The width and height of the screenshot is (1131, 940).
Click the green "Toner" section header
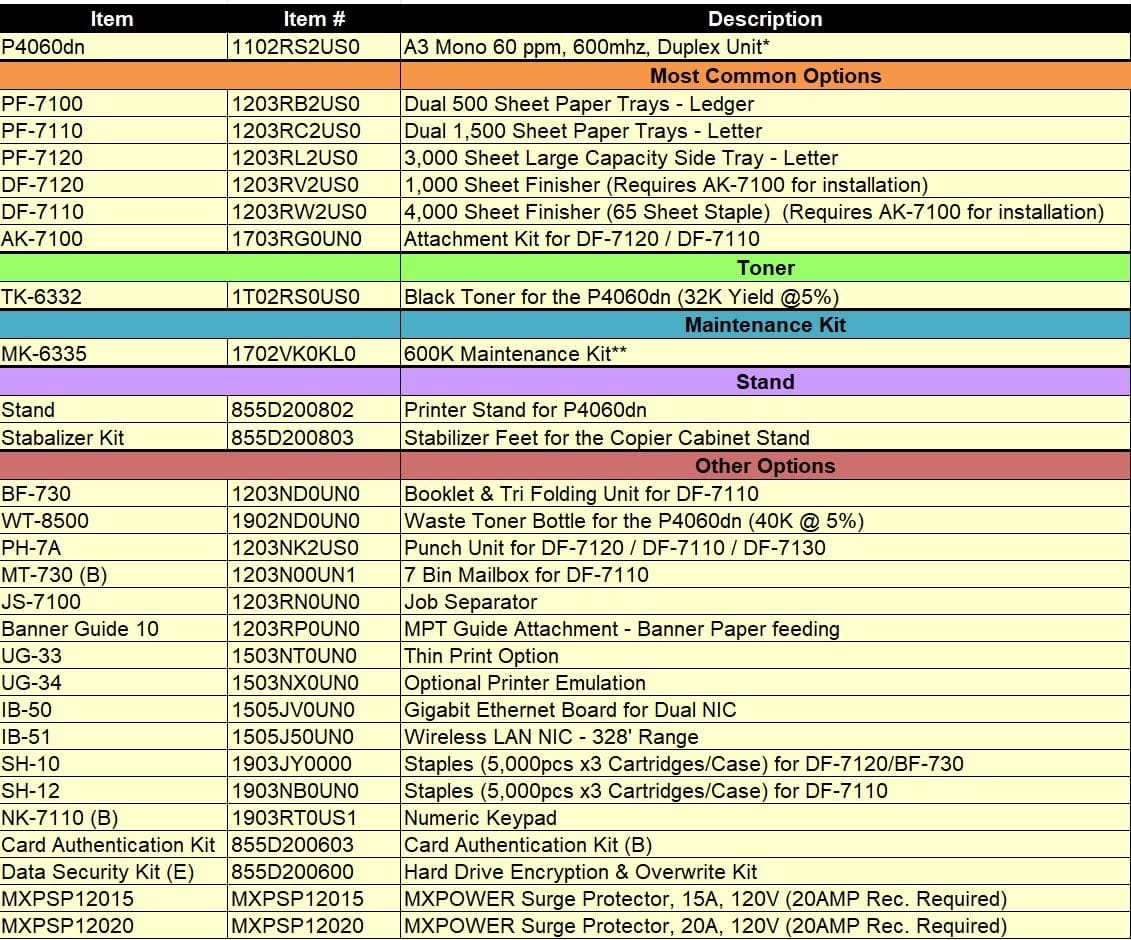(765, 268)
